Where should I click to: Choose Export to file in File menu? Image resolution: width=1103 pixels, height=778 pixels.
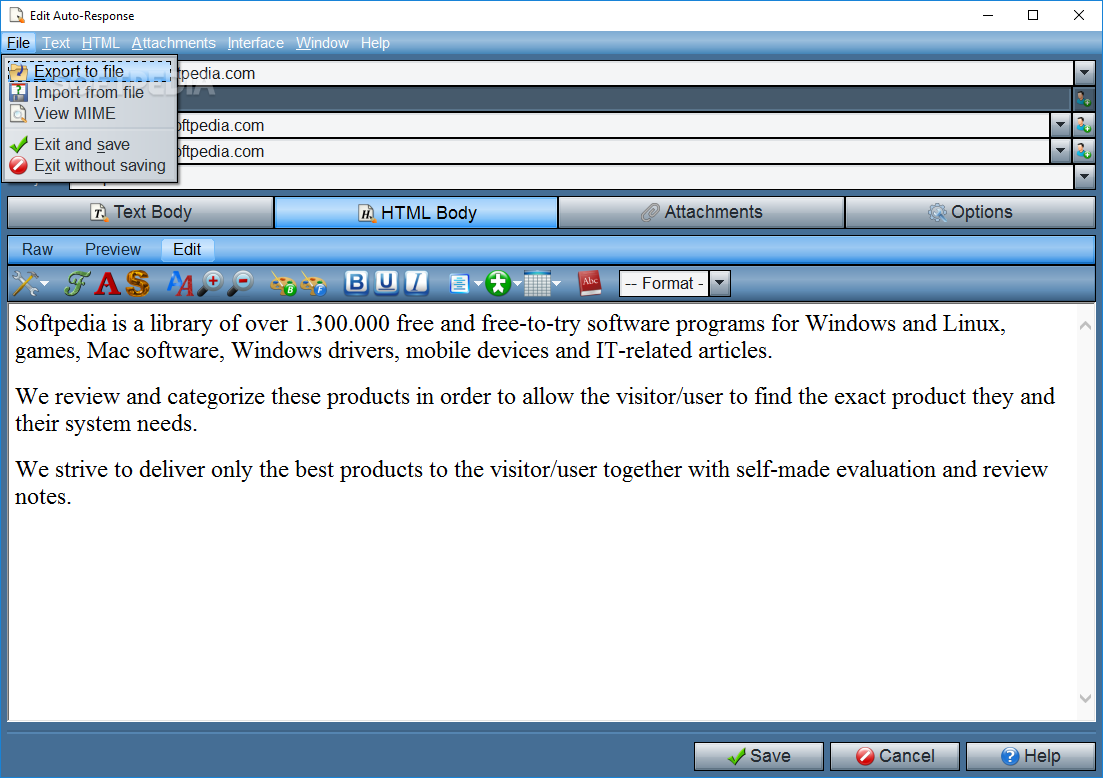pyautogui.click(x=90, y=71)
